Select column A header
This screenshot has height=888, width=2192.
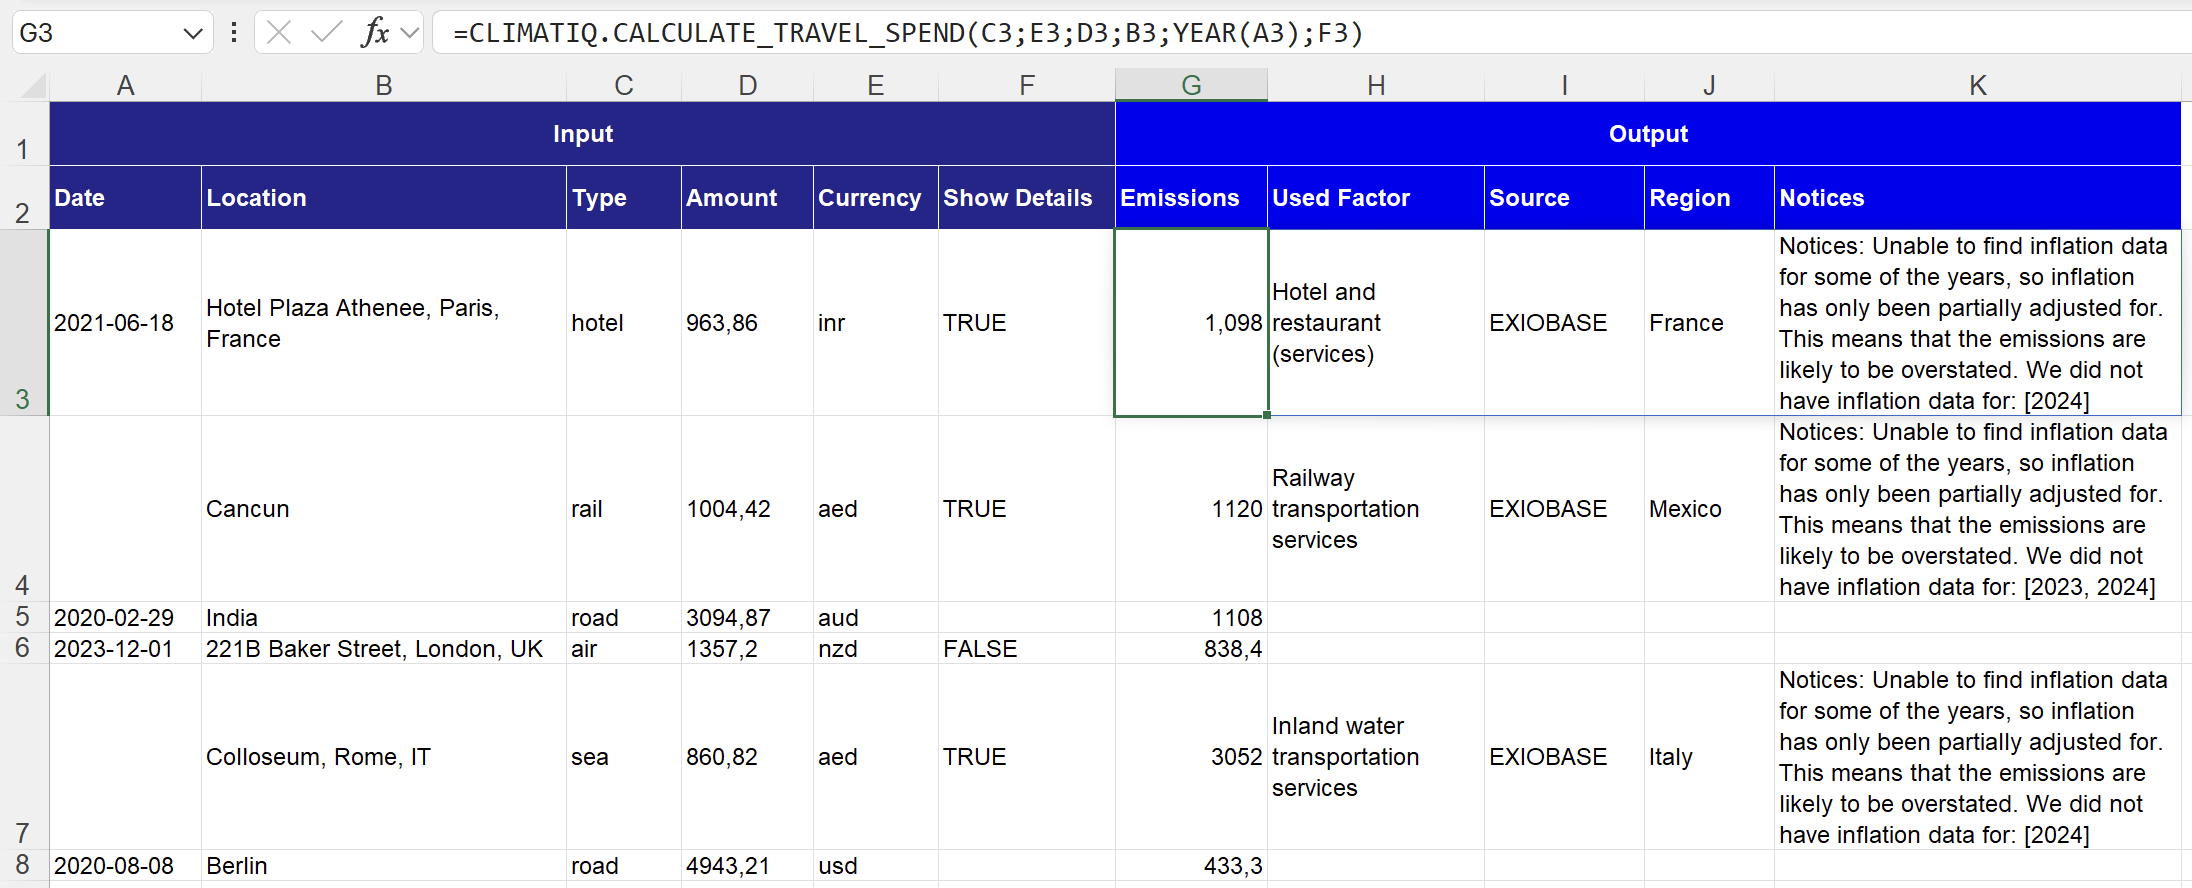(125, 85)
